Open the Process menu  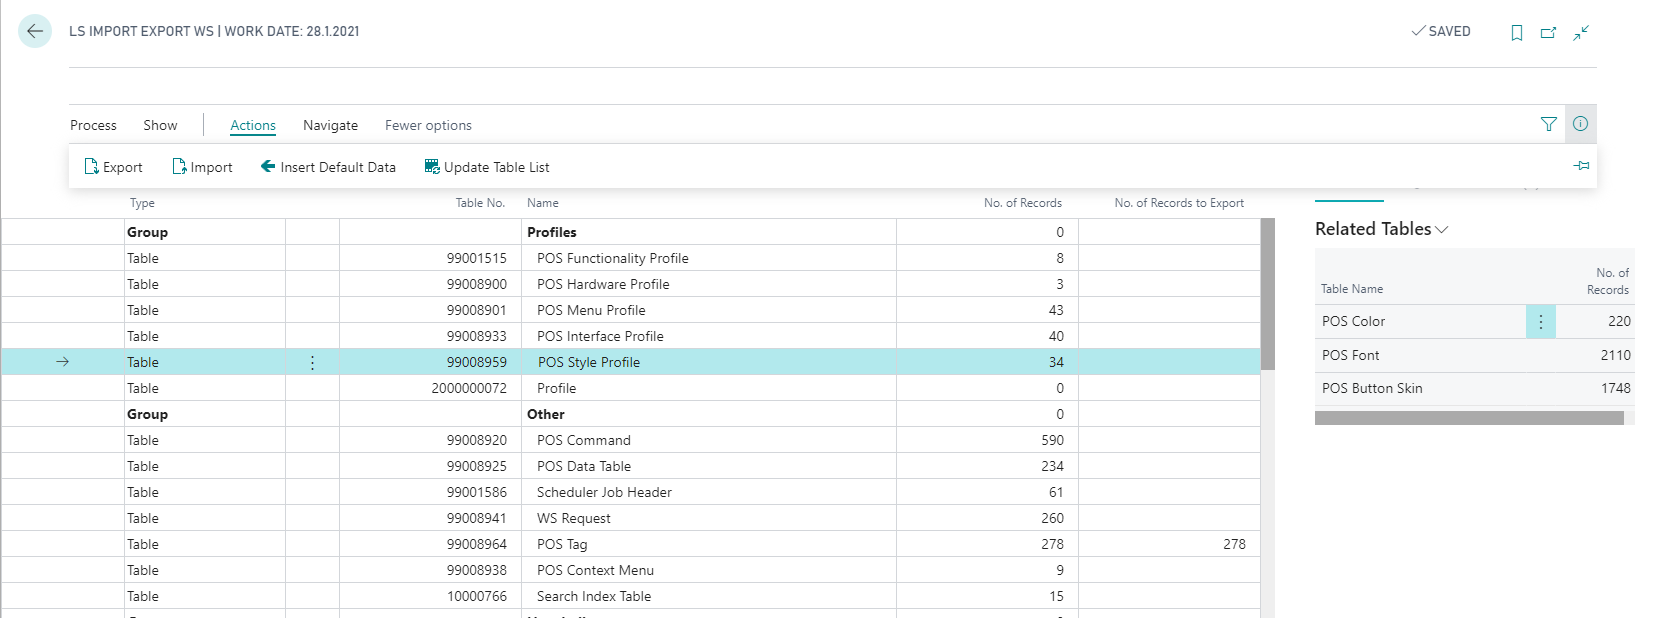93,126
